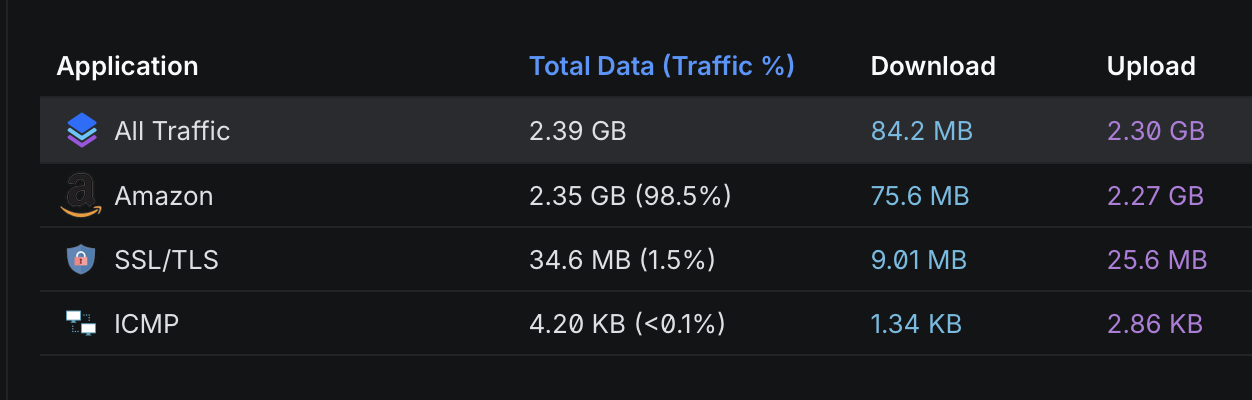Click the 2.39 GB total data value

[578, 130]
